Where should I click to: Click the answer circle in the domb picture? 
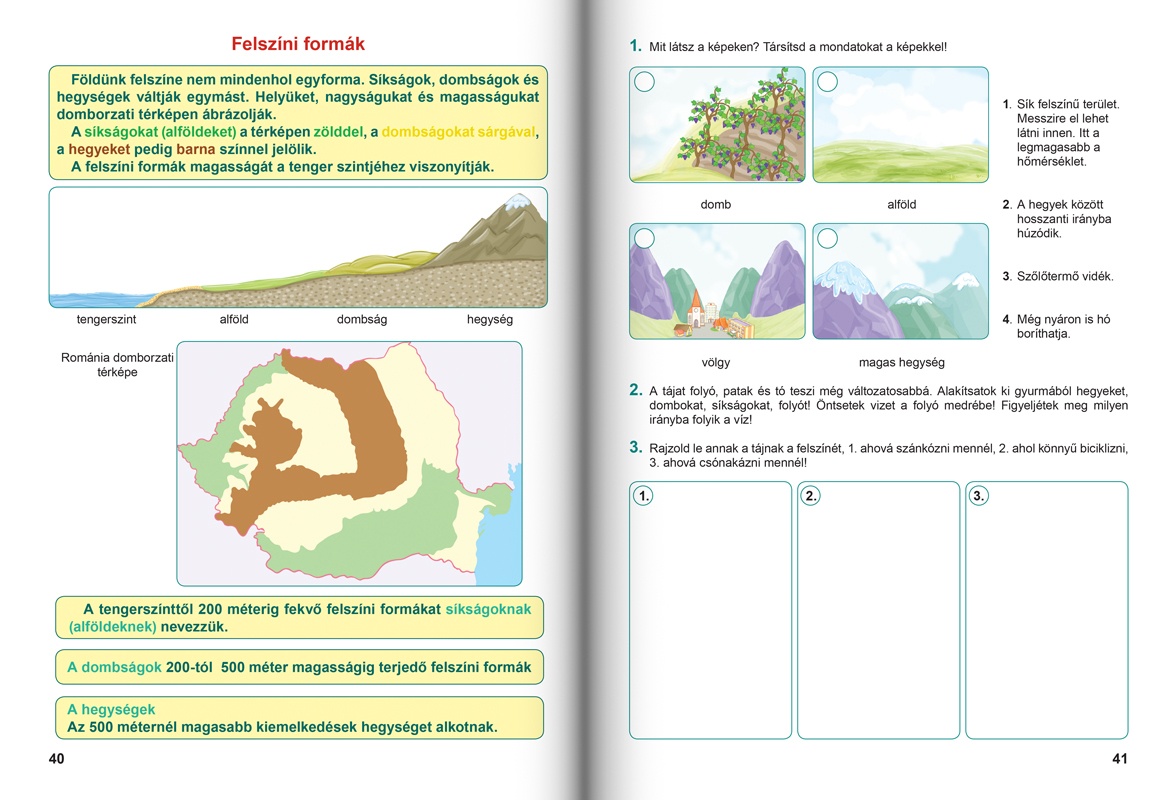[x=645, y=81]
